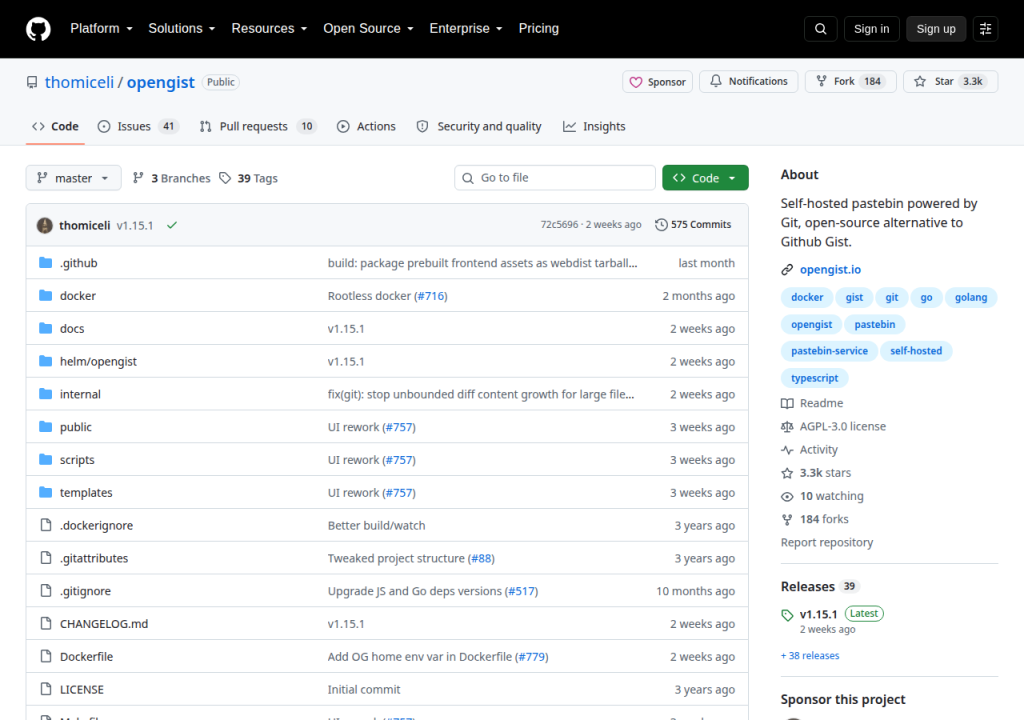Select the typescript topic tag
This screenshot has height=720, width=1024.
(x=814, y=378)
